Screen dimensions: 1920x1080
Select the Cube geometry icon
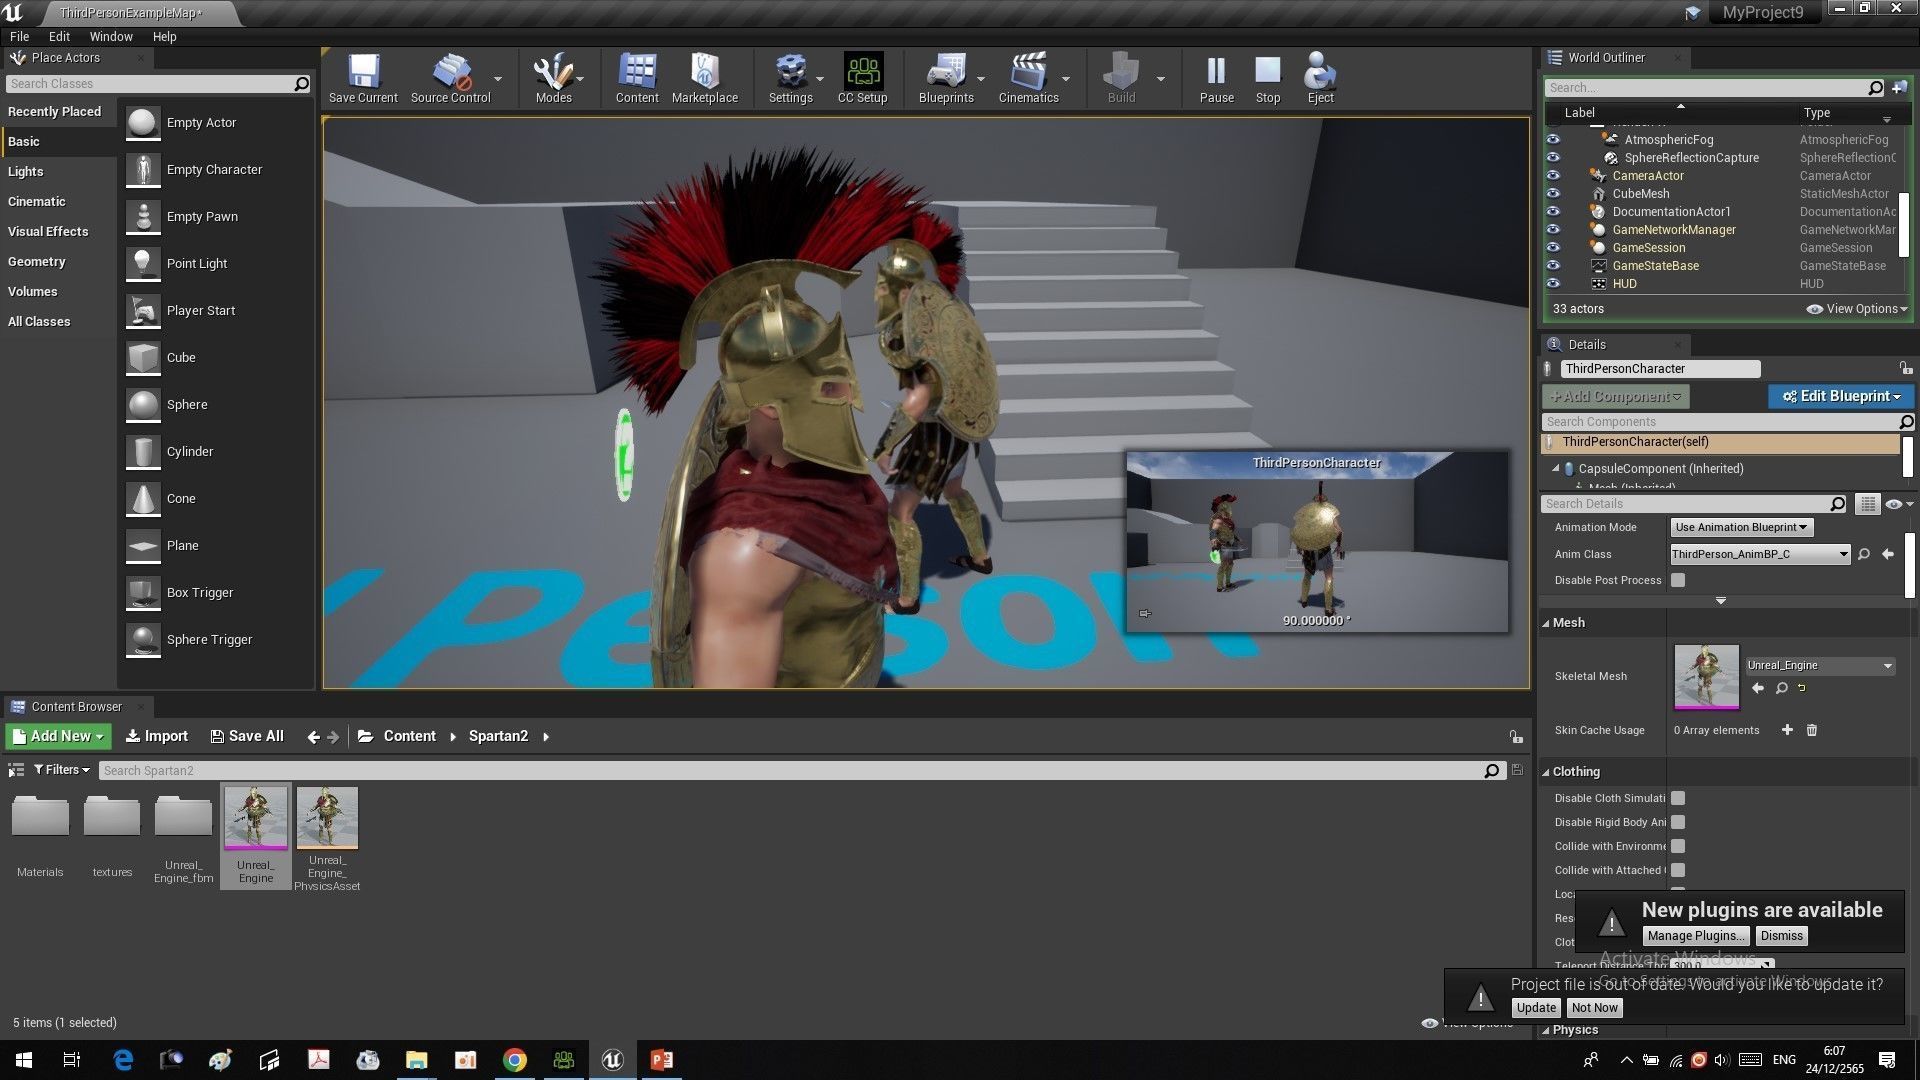click(x=143, y=358)
